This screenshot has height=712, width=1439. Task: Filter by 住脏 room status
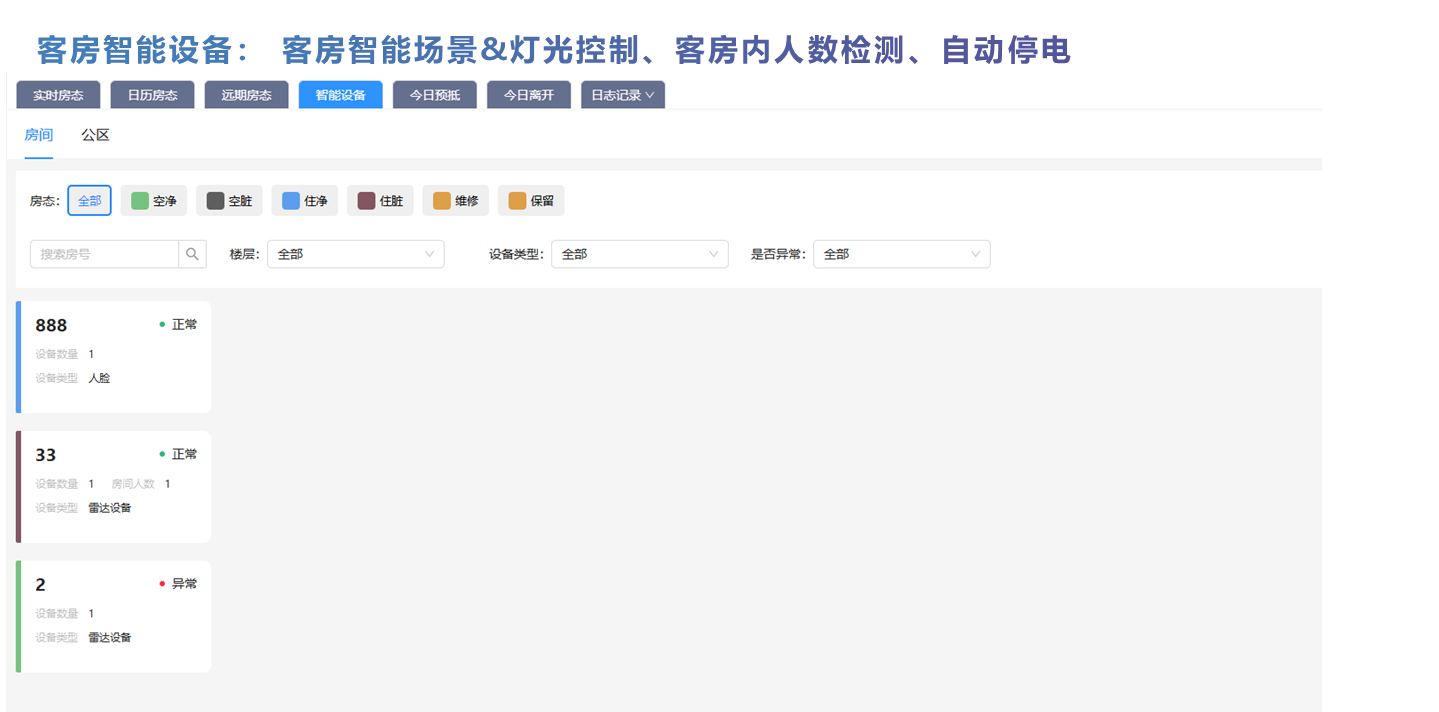380,201
